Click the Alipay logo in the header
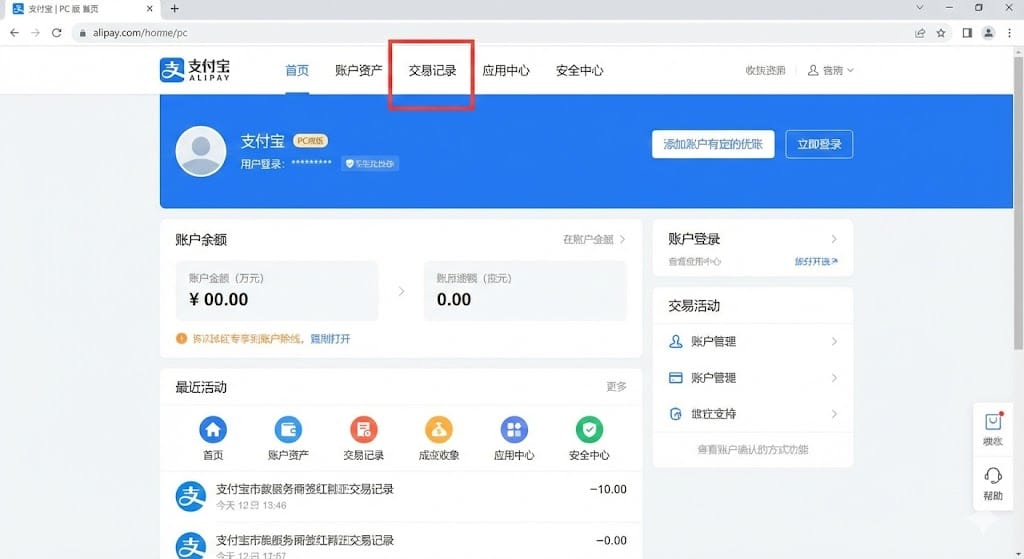The image size is (1024, 559). click(x=195, y=70)
